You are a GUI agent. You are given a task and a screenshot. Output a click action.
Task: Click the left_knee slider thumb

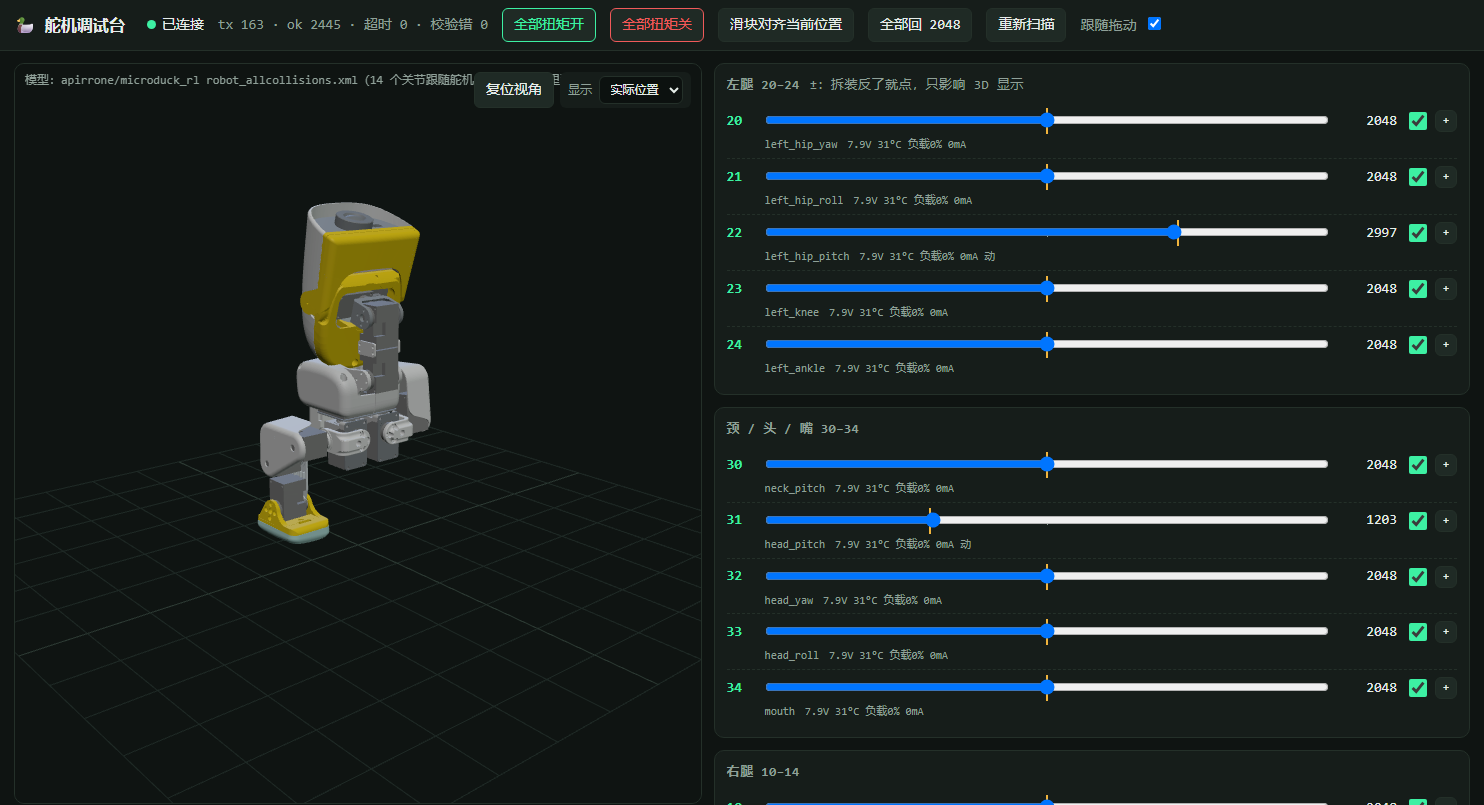pos(1047,288)
